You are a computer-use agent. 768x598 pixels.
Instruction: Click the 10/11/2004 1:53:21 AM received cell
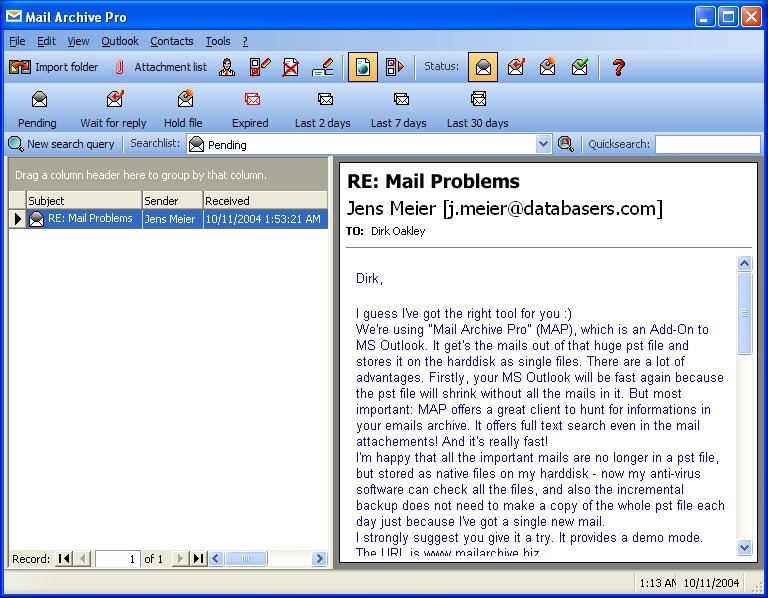(265, 218)
